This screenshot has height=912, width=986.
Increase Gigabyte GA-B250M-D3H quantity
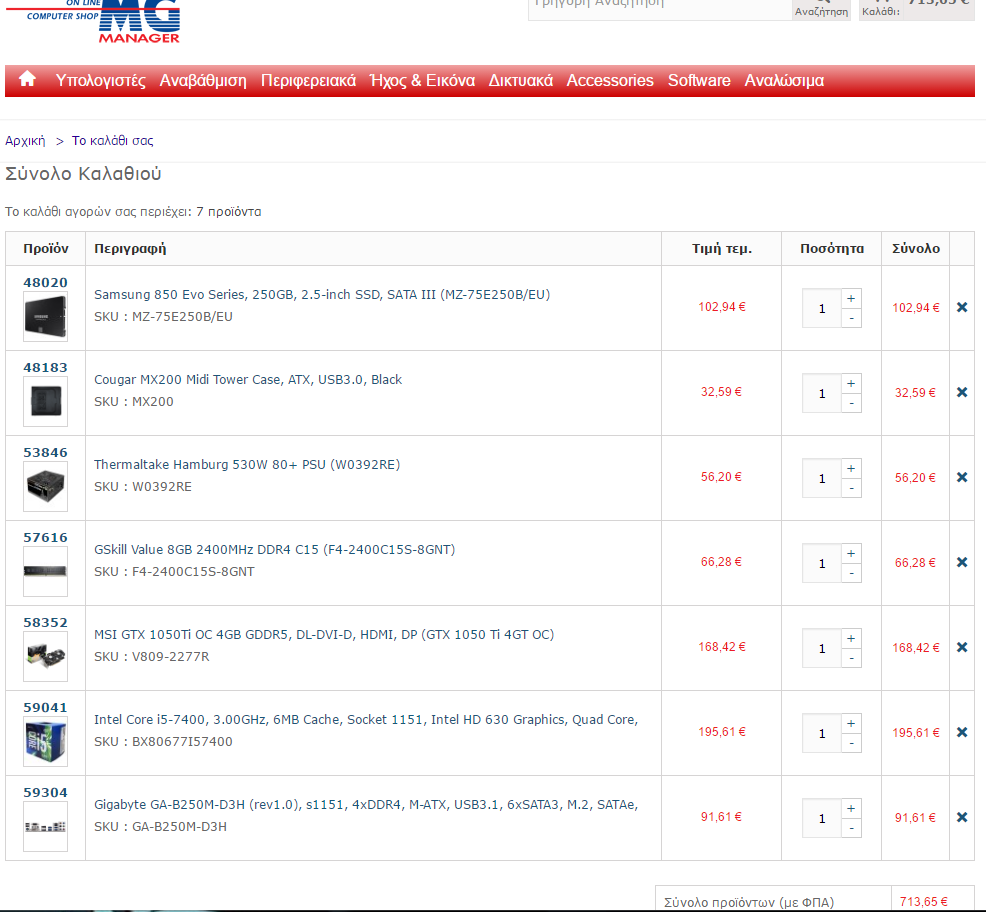point(851,808)
